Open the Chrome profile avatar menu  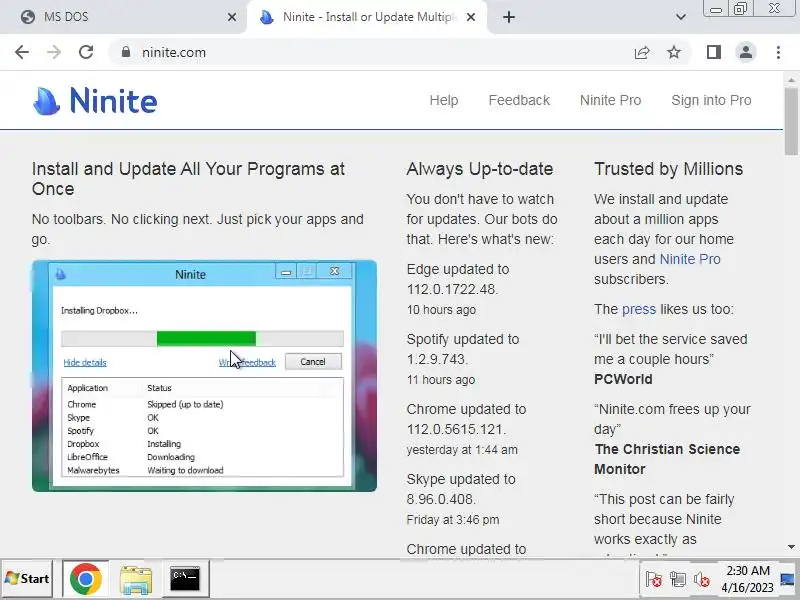(745, 52)
